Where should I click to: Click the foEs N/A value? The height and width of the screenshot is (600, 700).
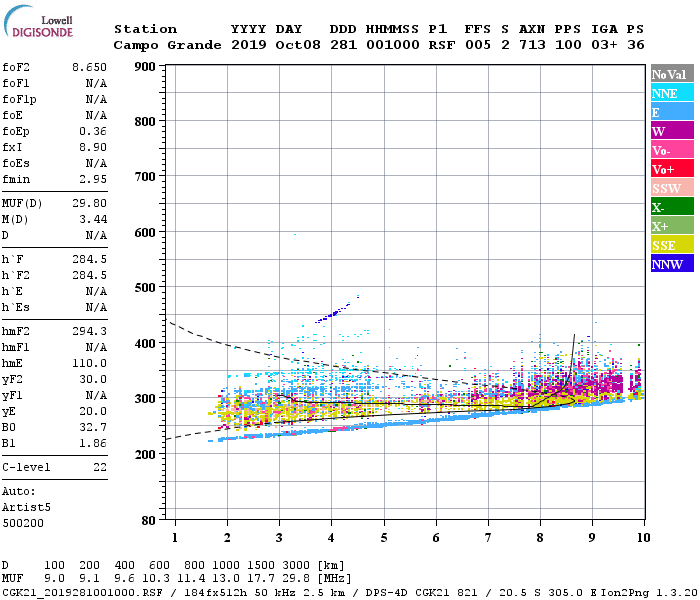point(96,163)
